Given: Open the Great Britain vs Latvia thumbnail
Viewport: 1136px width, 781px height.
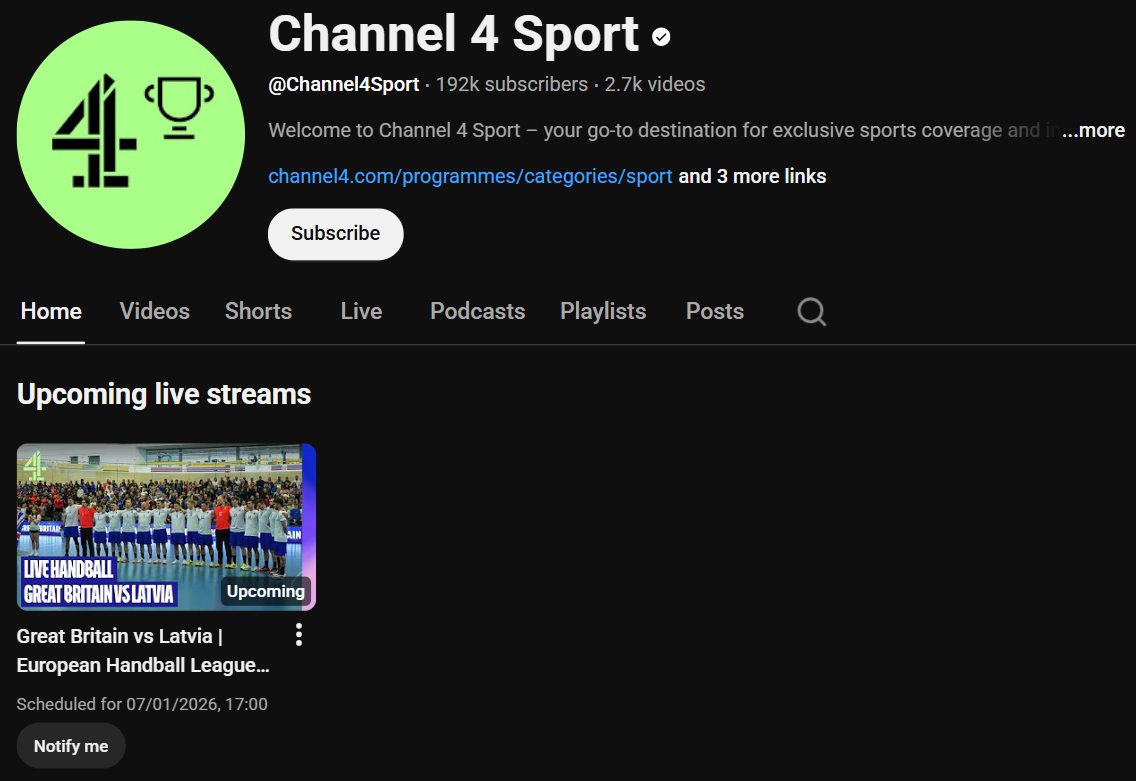Looking at the screenshot, I should coord(166,527).
